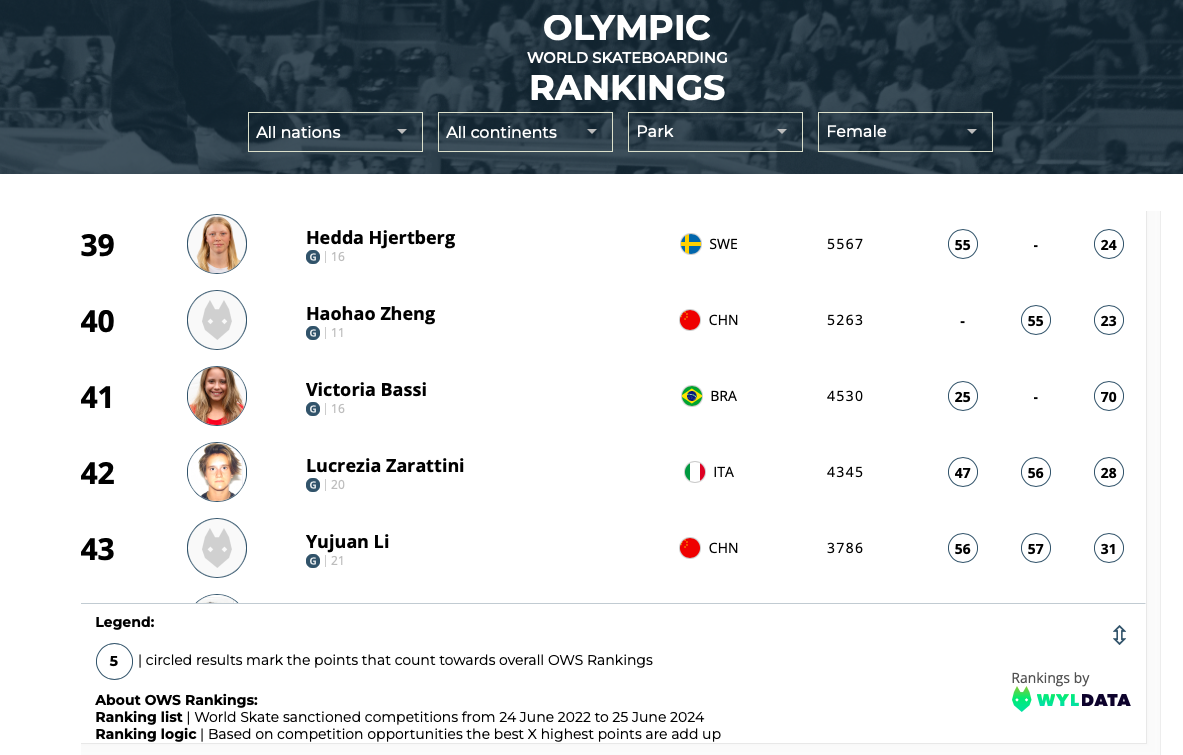Screen dimensions: 1183x755
Task: Open Lucrezia Zarattini's profile name link
Action: [x=385, y=466]
